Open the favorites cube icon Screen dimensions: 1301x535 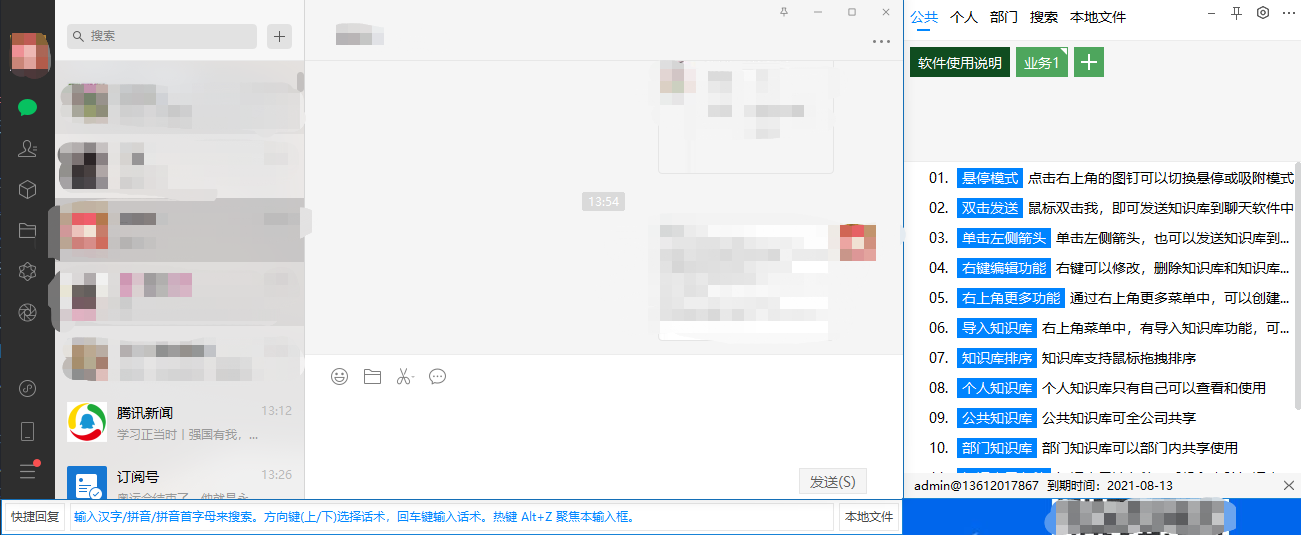pyautogui.click(x=27, y=189)
